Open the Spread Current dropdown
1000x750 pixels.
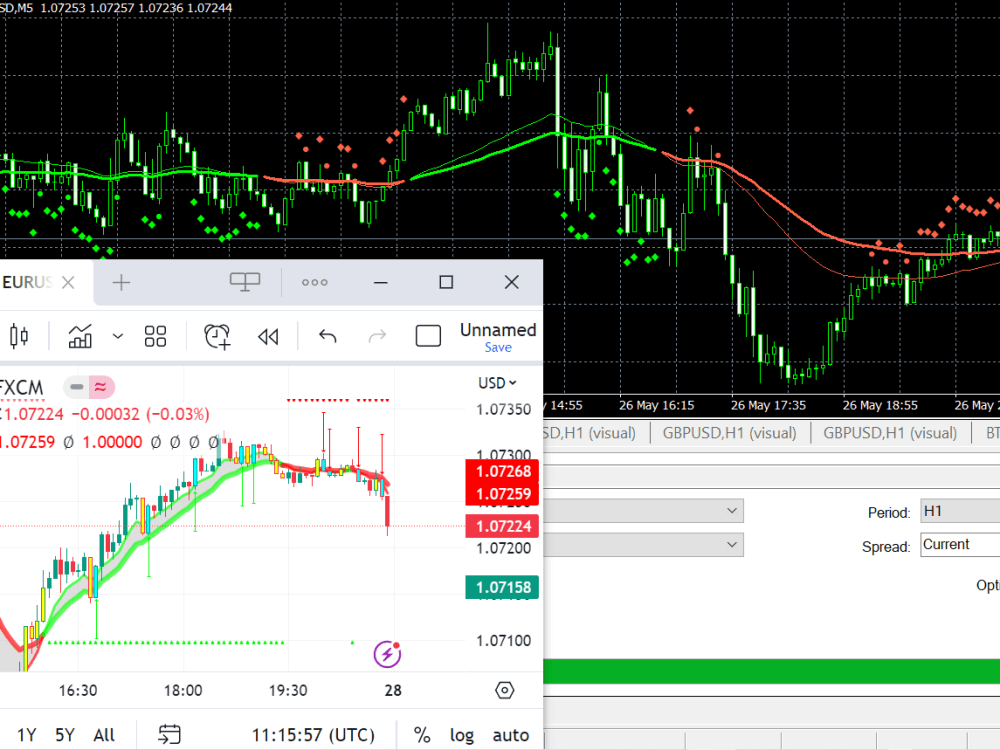[x=958, y=544]
